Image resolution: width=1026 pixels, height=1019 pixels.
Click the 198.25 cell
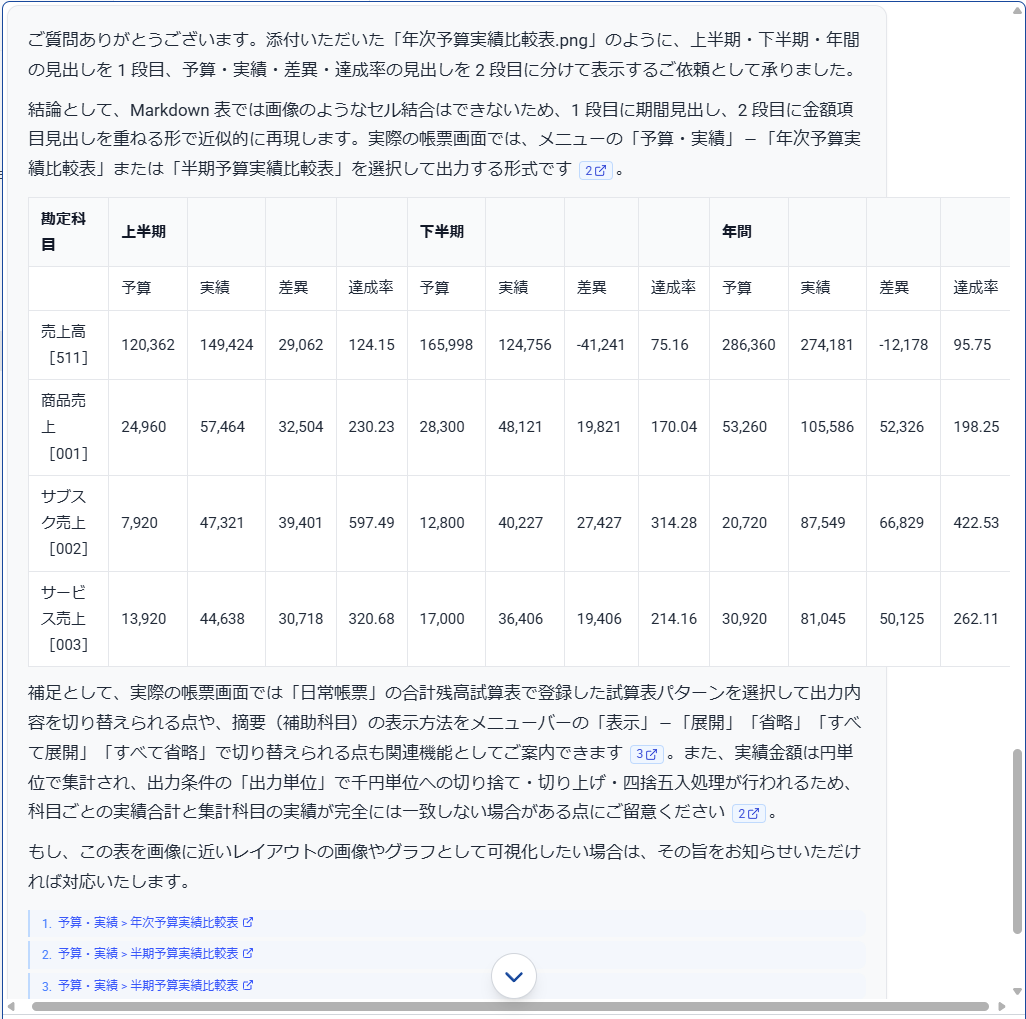pos(975,427)
